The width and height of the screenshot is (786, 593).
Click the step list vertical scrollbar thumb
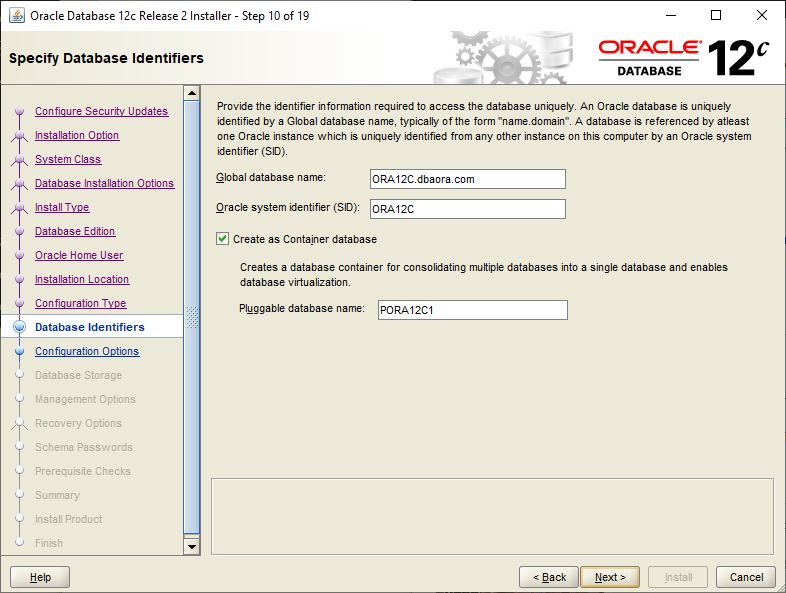pos(191,317)
